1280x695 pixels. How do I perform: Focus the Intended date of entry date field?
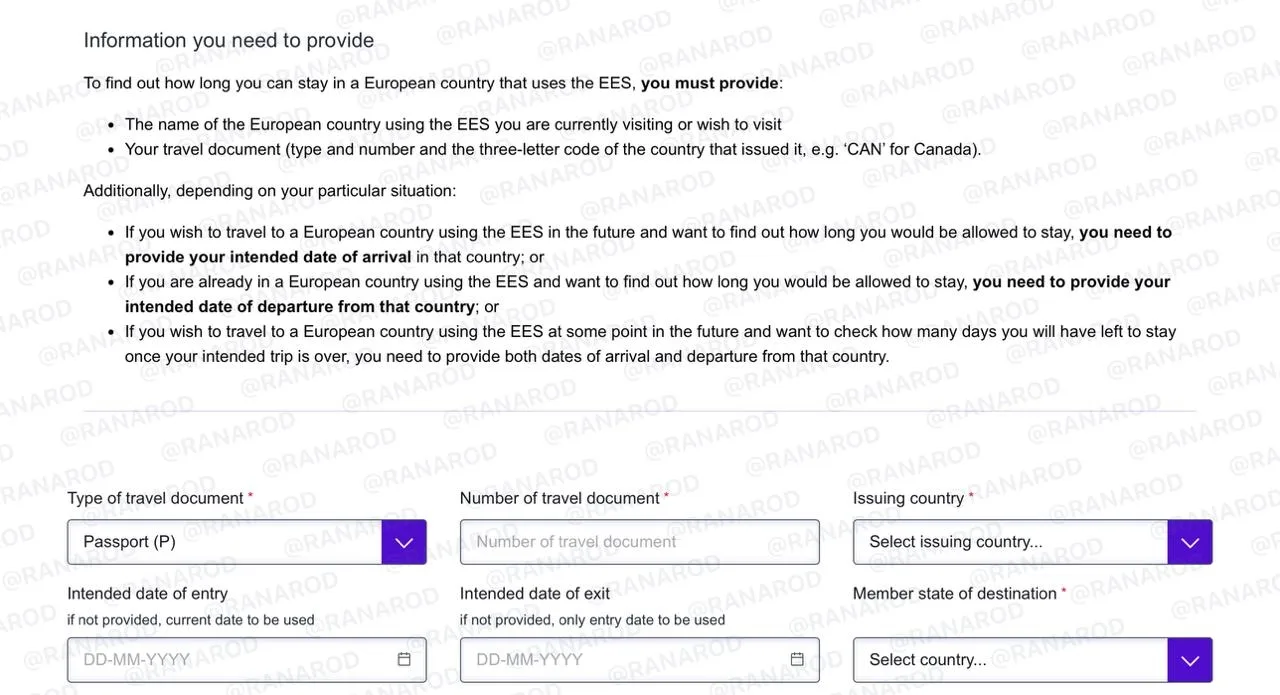[x=247, y=660]
